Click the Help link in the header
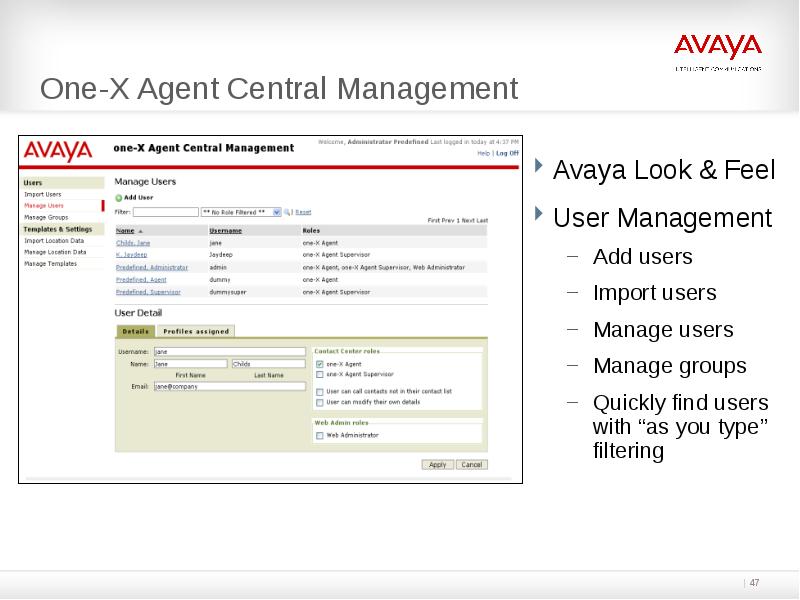The image size is (800, 600). (x=483, y=153)
